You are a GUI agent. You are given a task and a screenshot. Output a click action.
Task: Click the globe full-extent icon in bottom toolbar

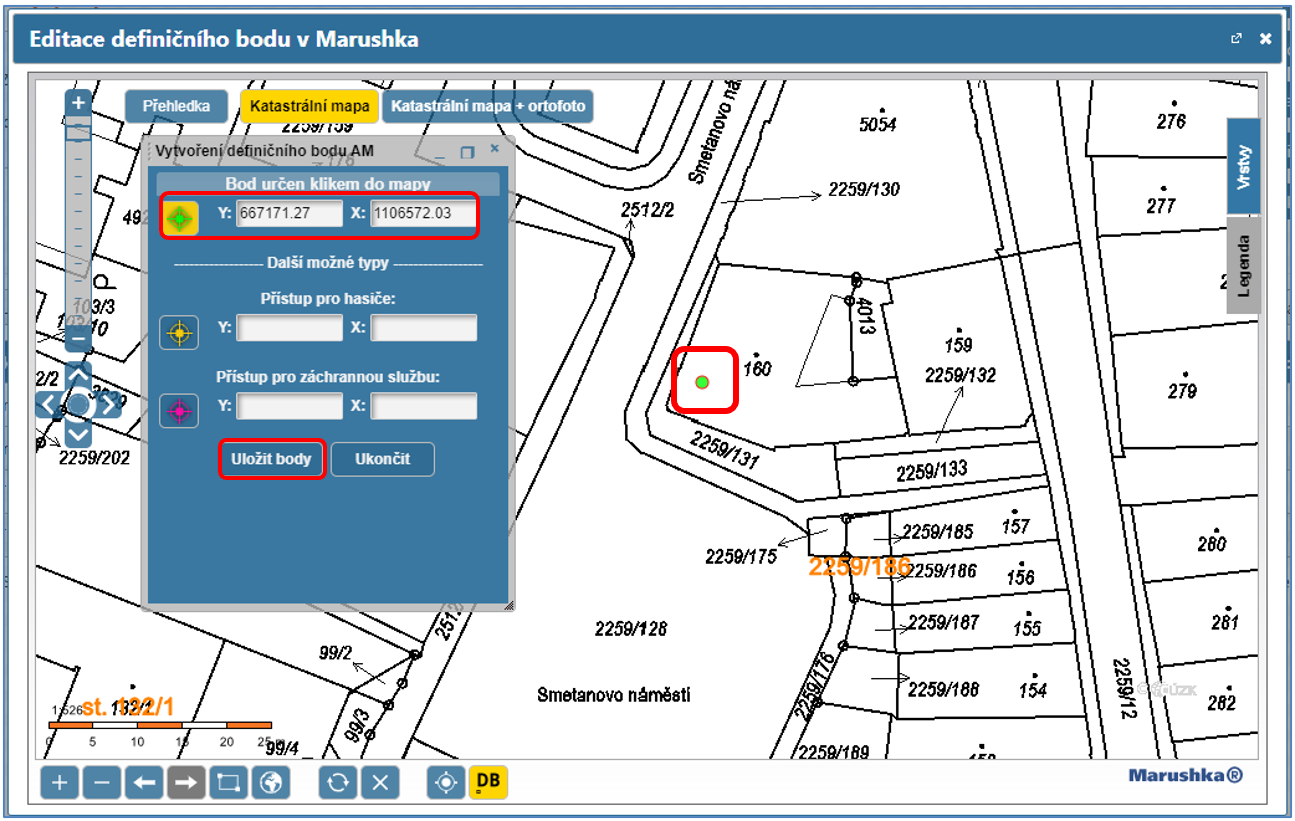click(x=270, y=782)
